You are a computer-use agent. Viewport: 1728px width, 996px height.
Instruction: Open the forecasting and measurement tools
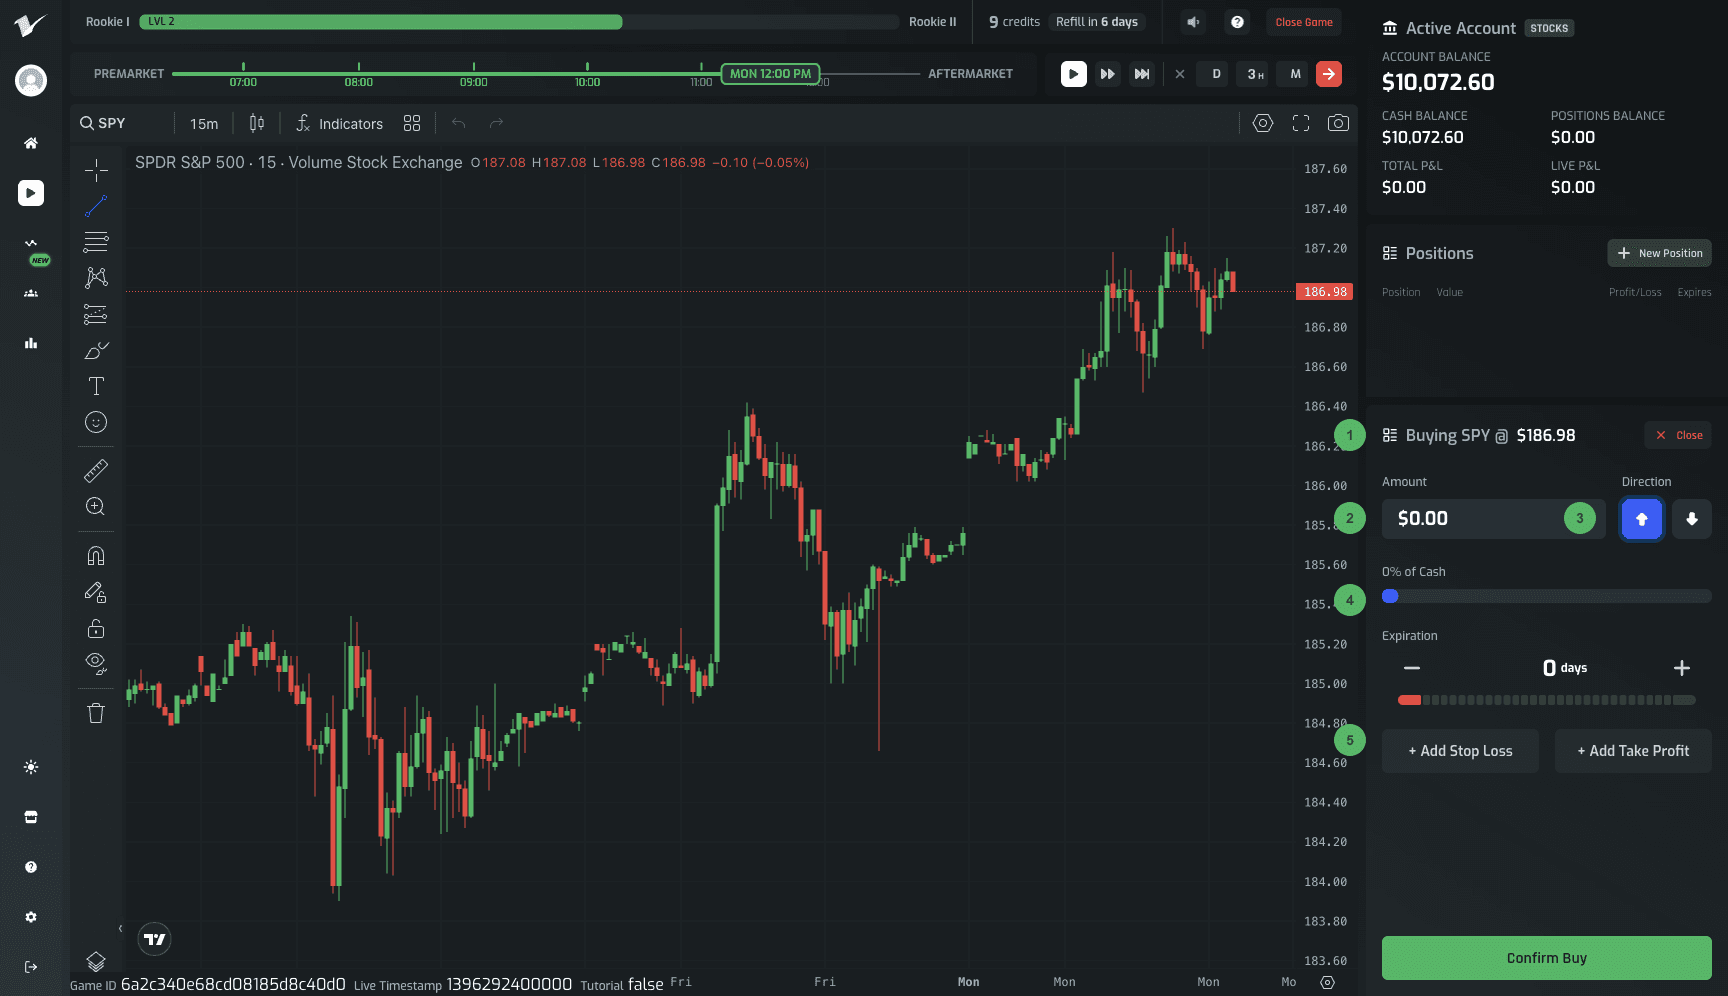tap(96, 314)
